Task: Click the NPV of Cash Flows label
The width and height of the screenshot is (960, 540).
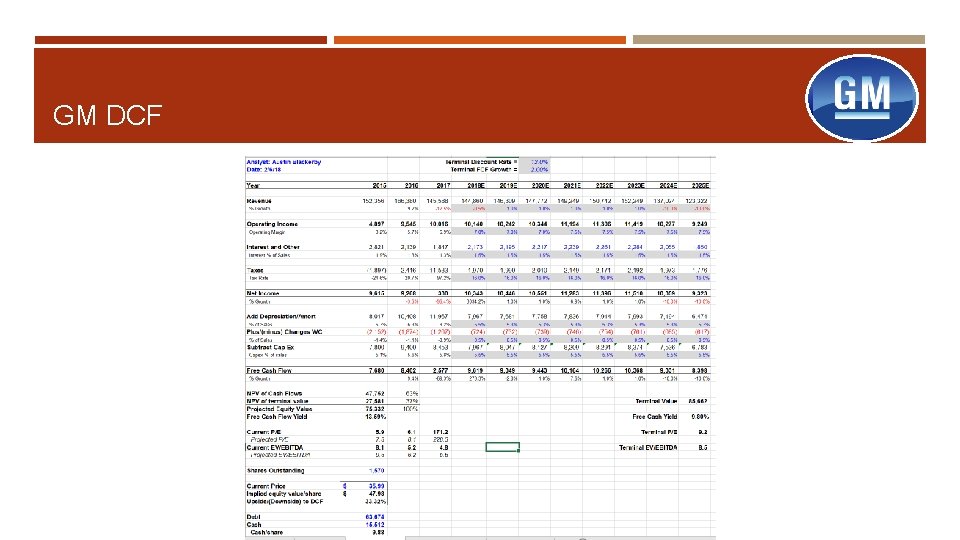Action: 274,394
